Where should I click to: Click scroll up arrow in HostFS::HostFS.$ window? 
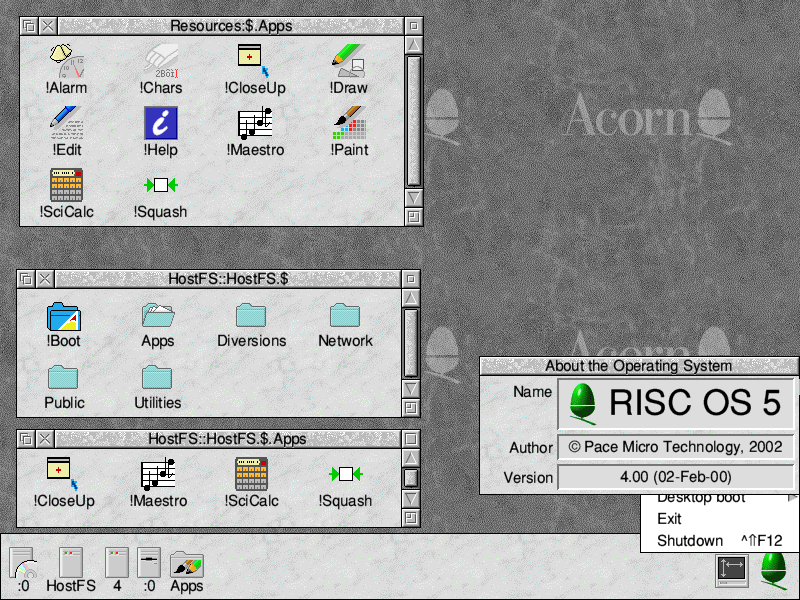pos(411,298)
